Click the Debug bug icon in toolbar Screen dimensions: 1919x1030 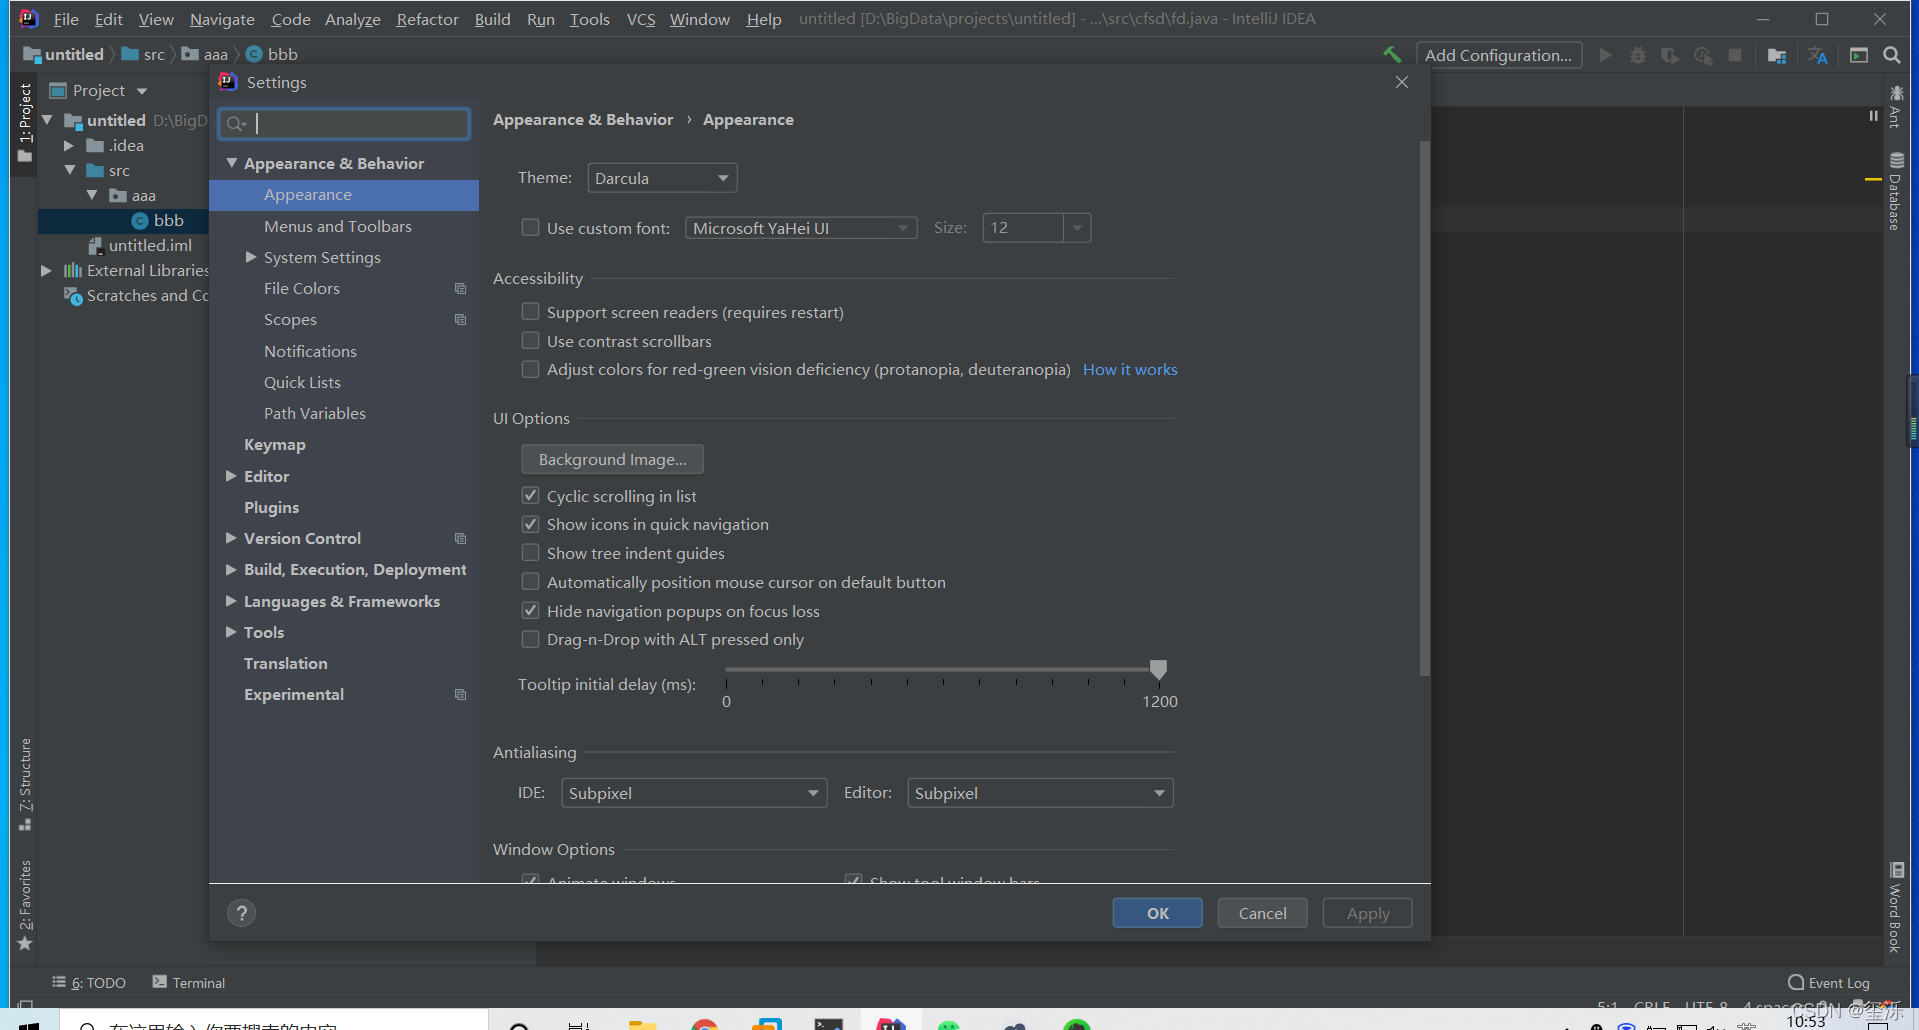coord(1637,55)
